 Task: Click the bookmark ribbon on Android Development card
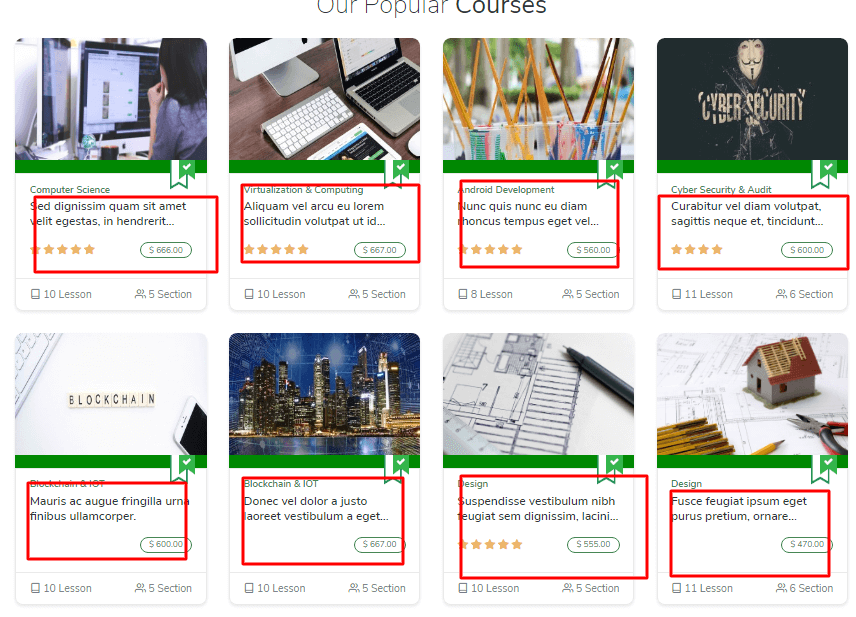[609, 173]
